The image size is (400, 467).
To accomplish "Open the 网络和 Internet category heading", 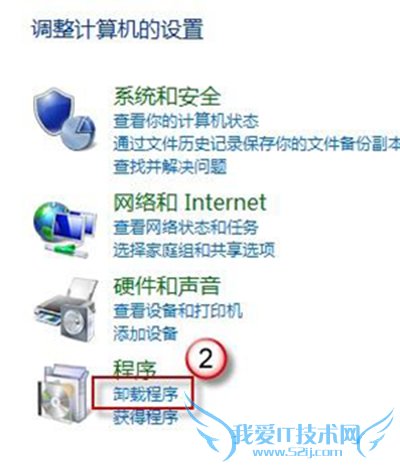I will (190, 203).
